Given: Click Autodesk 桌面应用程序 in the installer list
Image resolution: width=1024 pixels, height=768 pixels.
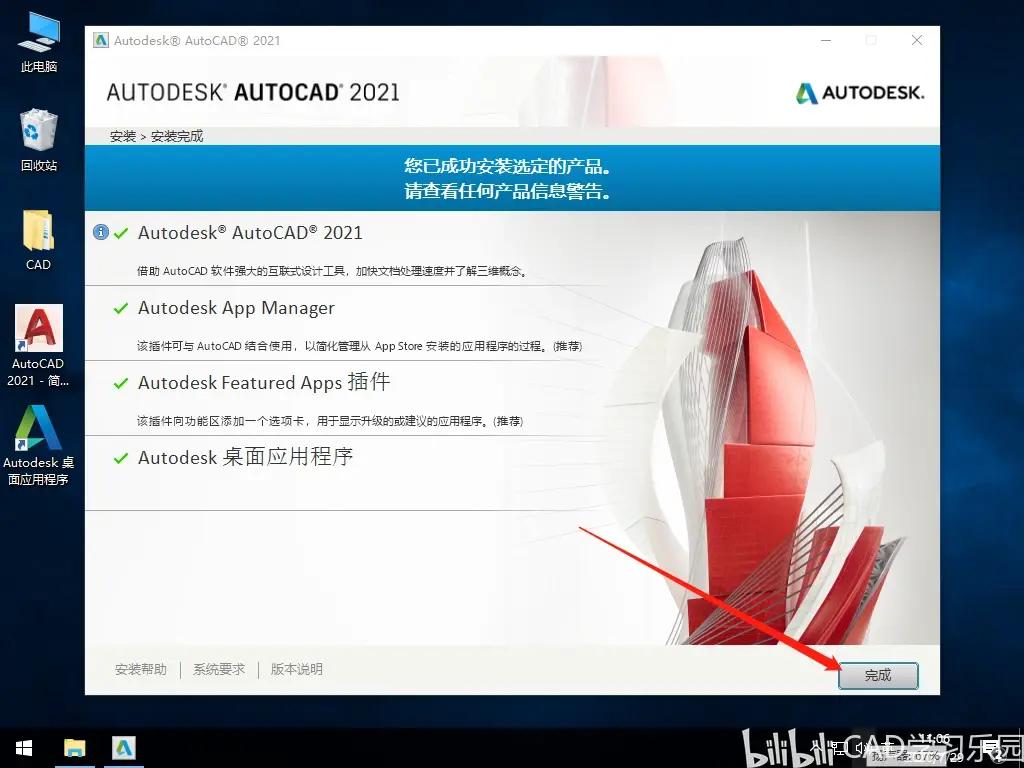Looking at the screenshot, I should 246,456.
